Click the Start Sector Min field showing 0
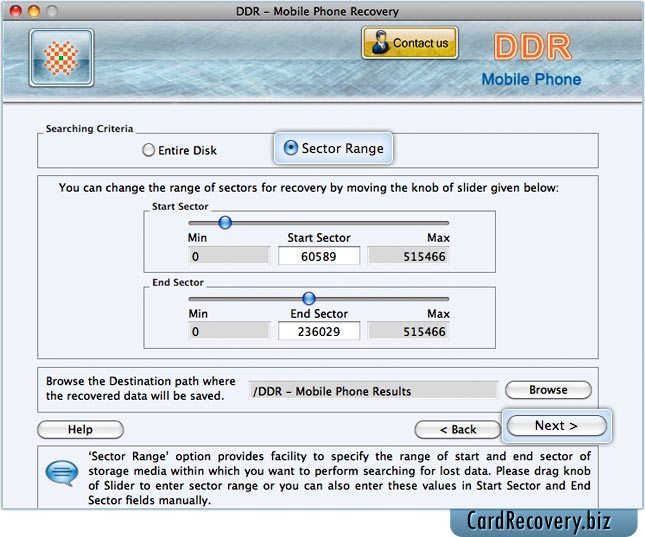Screen dimensions: 645x537 (x=229, y=256)
